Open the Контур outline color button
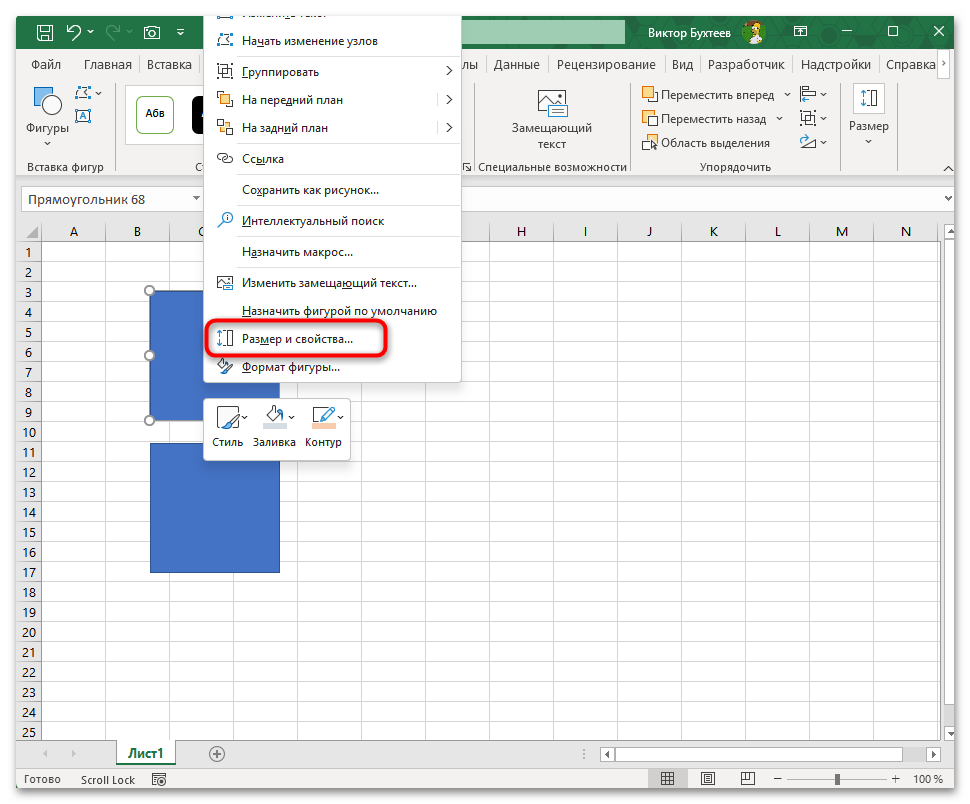 click(x=324, y=427)
